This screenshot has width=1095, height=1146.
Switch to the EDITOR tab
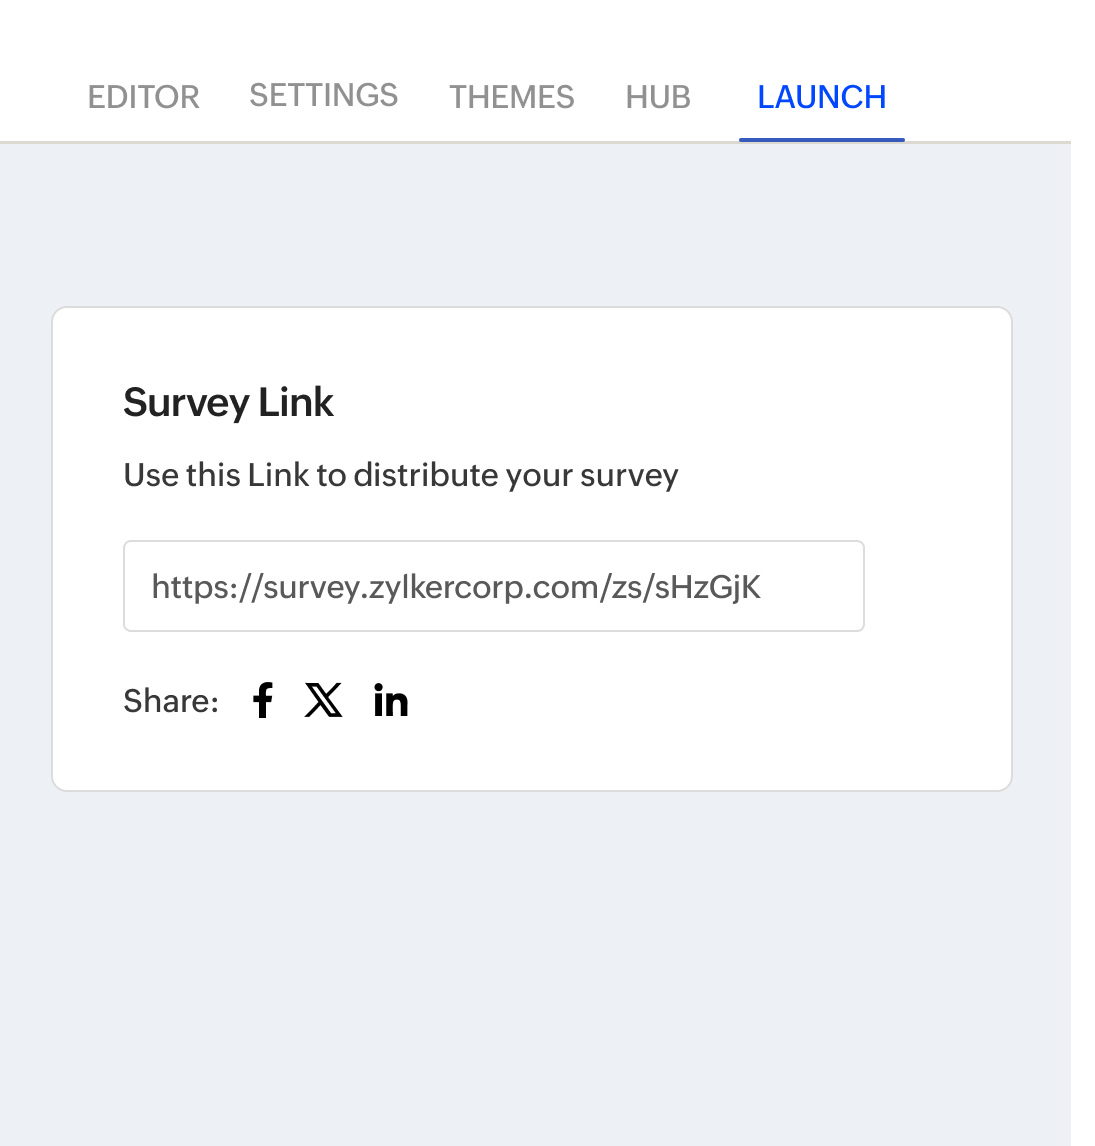144,97
